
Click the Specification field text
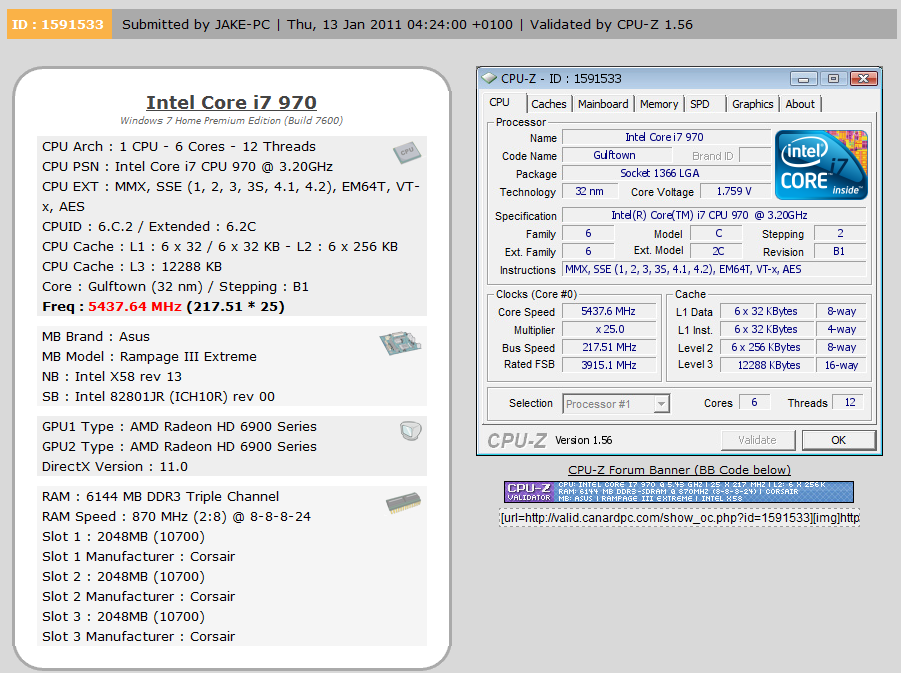pyautogui.click(x=714, y=215)
